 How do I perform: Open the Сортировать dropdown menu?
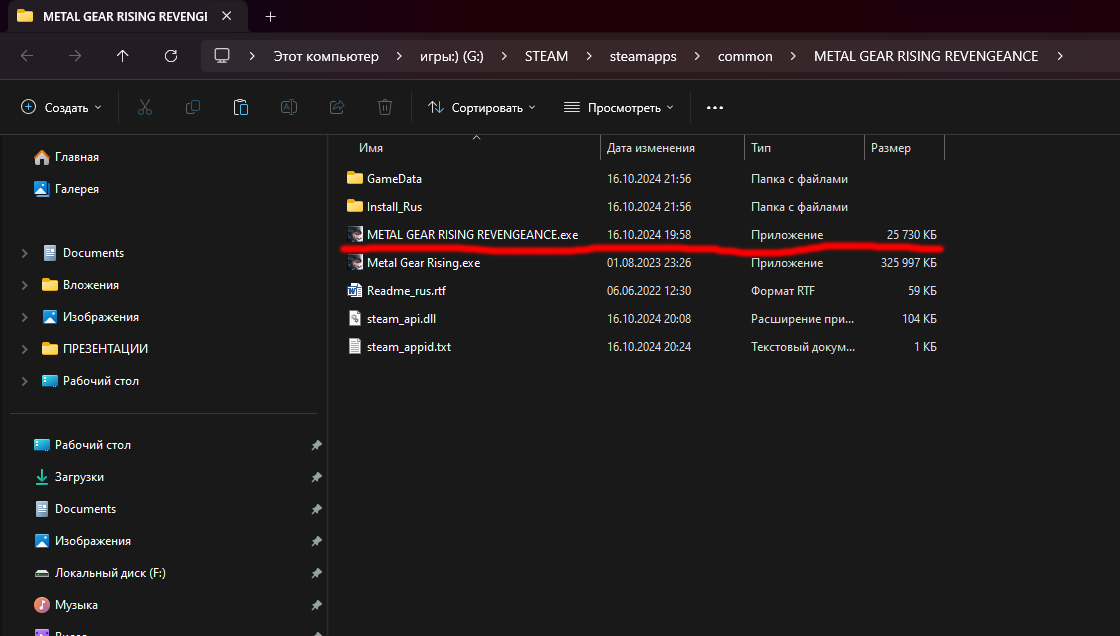(481, 107)
